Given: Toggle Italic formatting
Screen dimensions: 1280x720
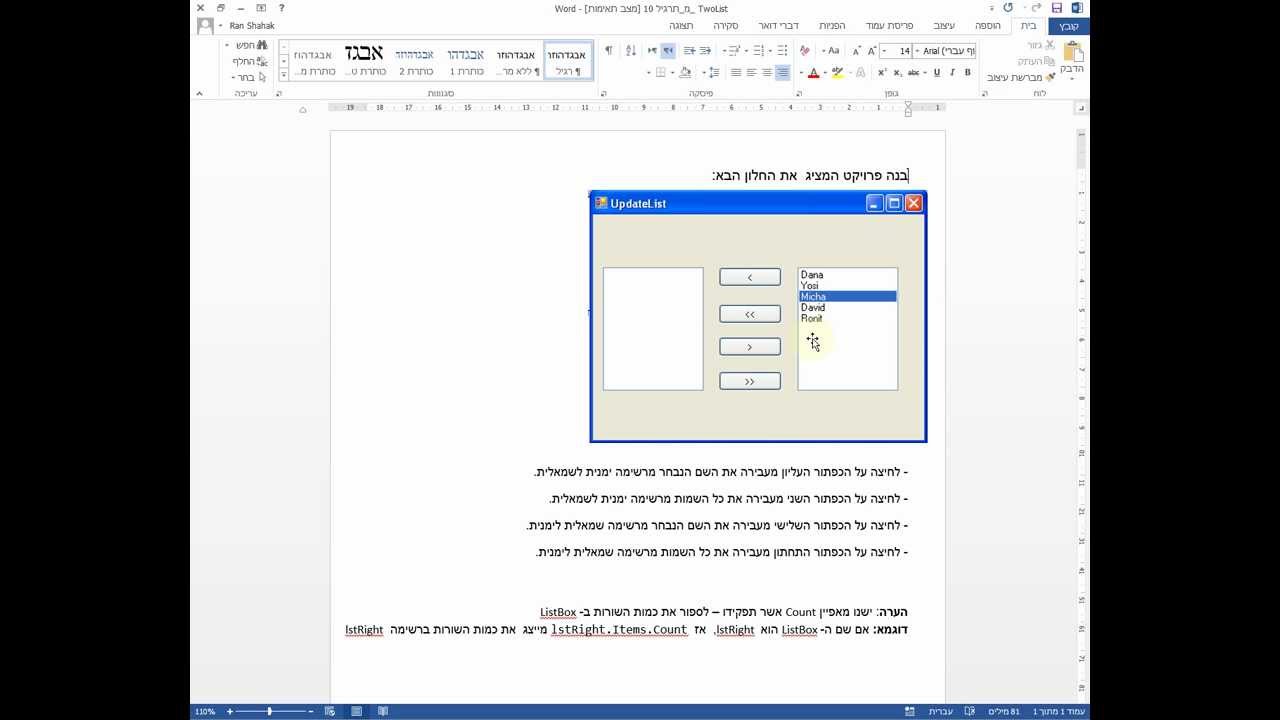Looking at the screenshot, I should coord(953,72).
